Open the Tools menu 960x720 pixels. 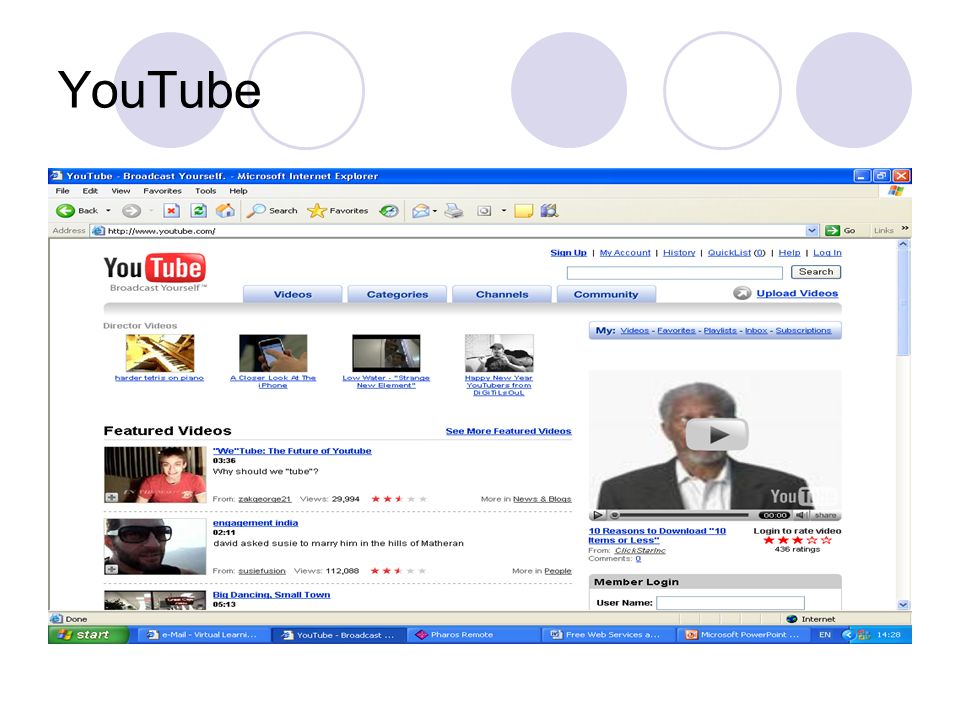[206, 191]
